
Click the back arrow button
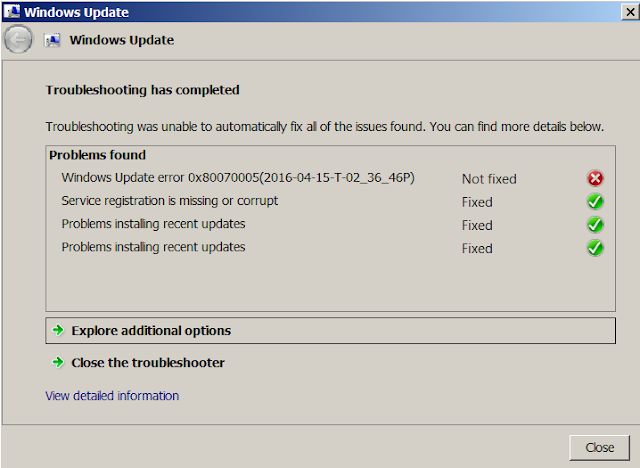(18, 40)
